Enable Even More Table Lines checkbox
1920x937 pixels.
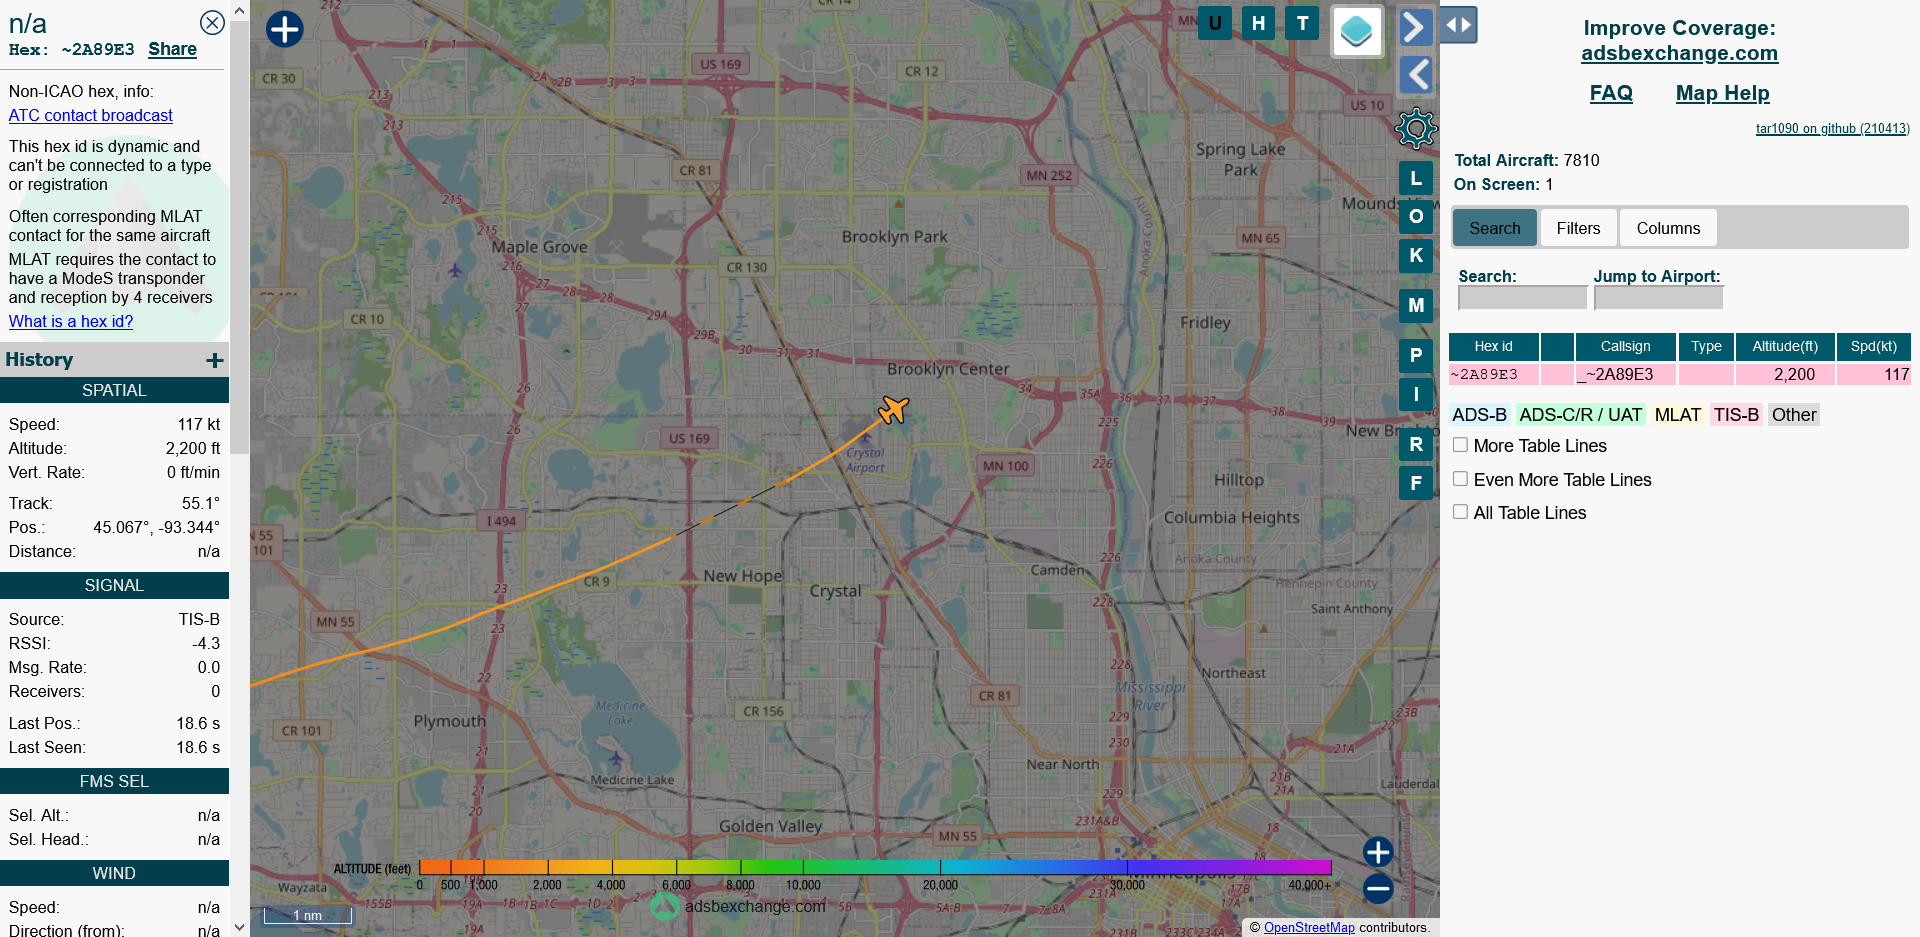[x=1460, y=479]
